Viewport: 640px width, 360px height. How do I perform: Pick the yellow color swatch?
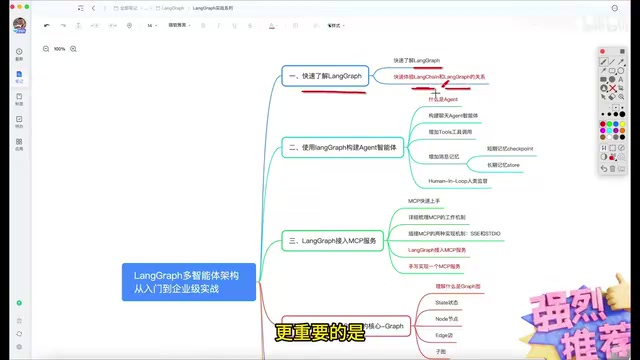coord(622,124)
